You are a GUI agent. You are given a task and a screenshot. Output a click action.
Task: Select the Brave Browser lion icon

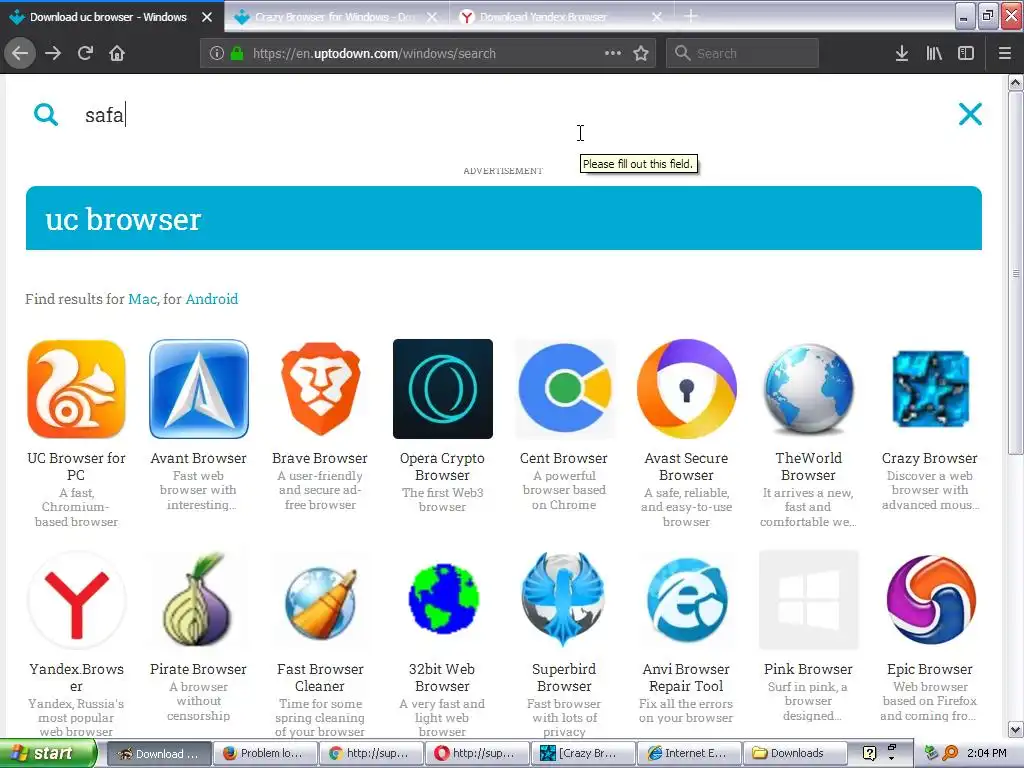(320, 389)
